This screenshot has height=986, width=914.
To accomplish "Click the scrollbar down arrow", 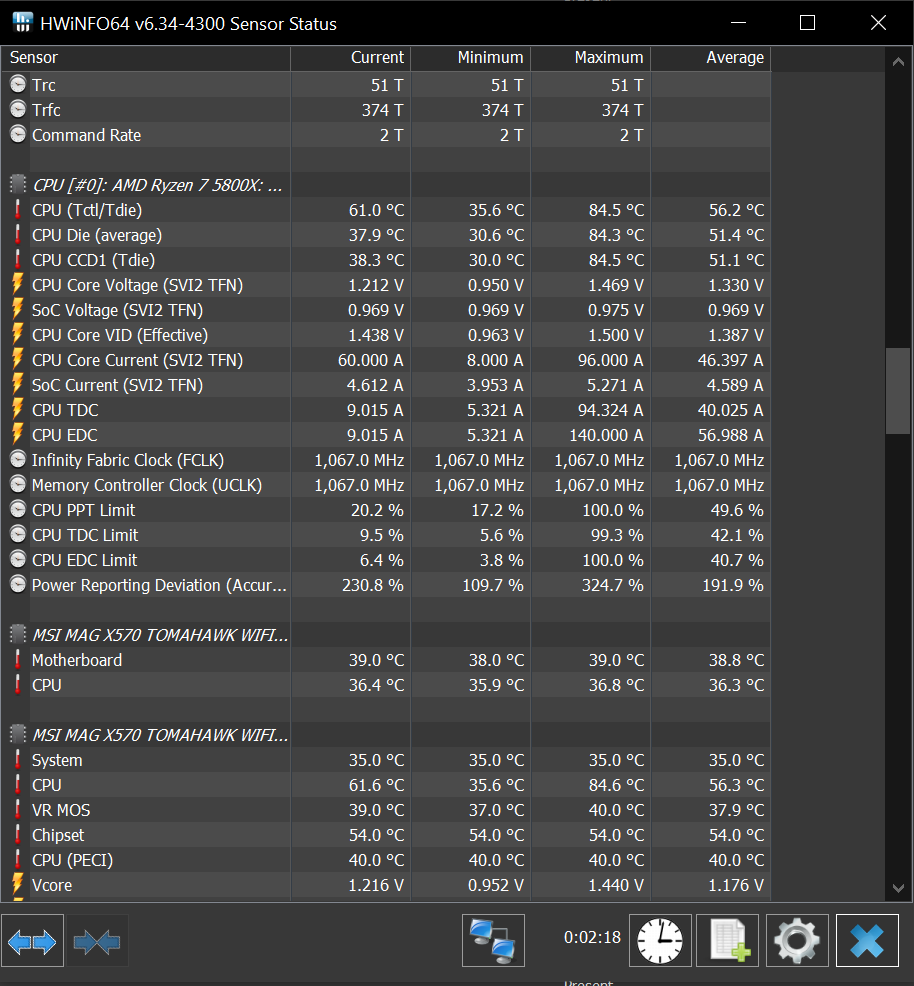I will coord(898,887).
